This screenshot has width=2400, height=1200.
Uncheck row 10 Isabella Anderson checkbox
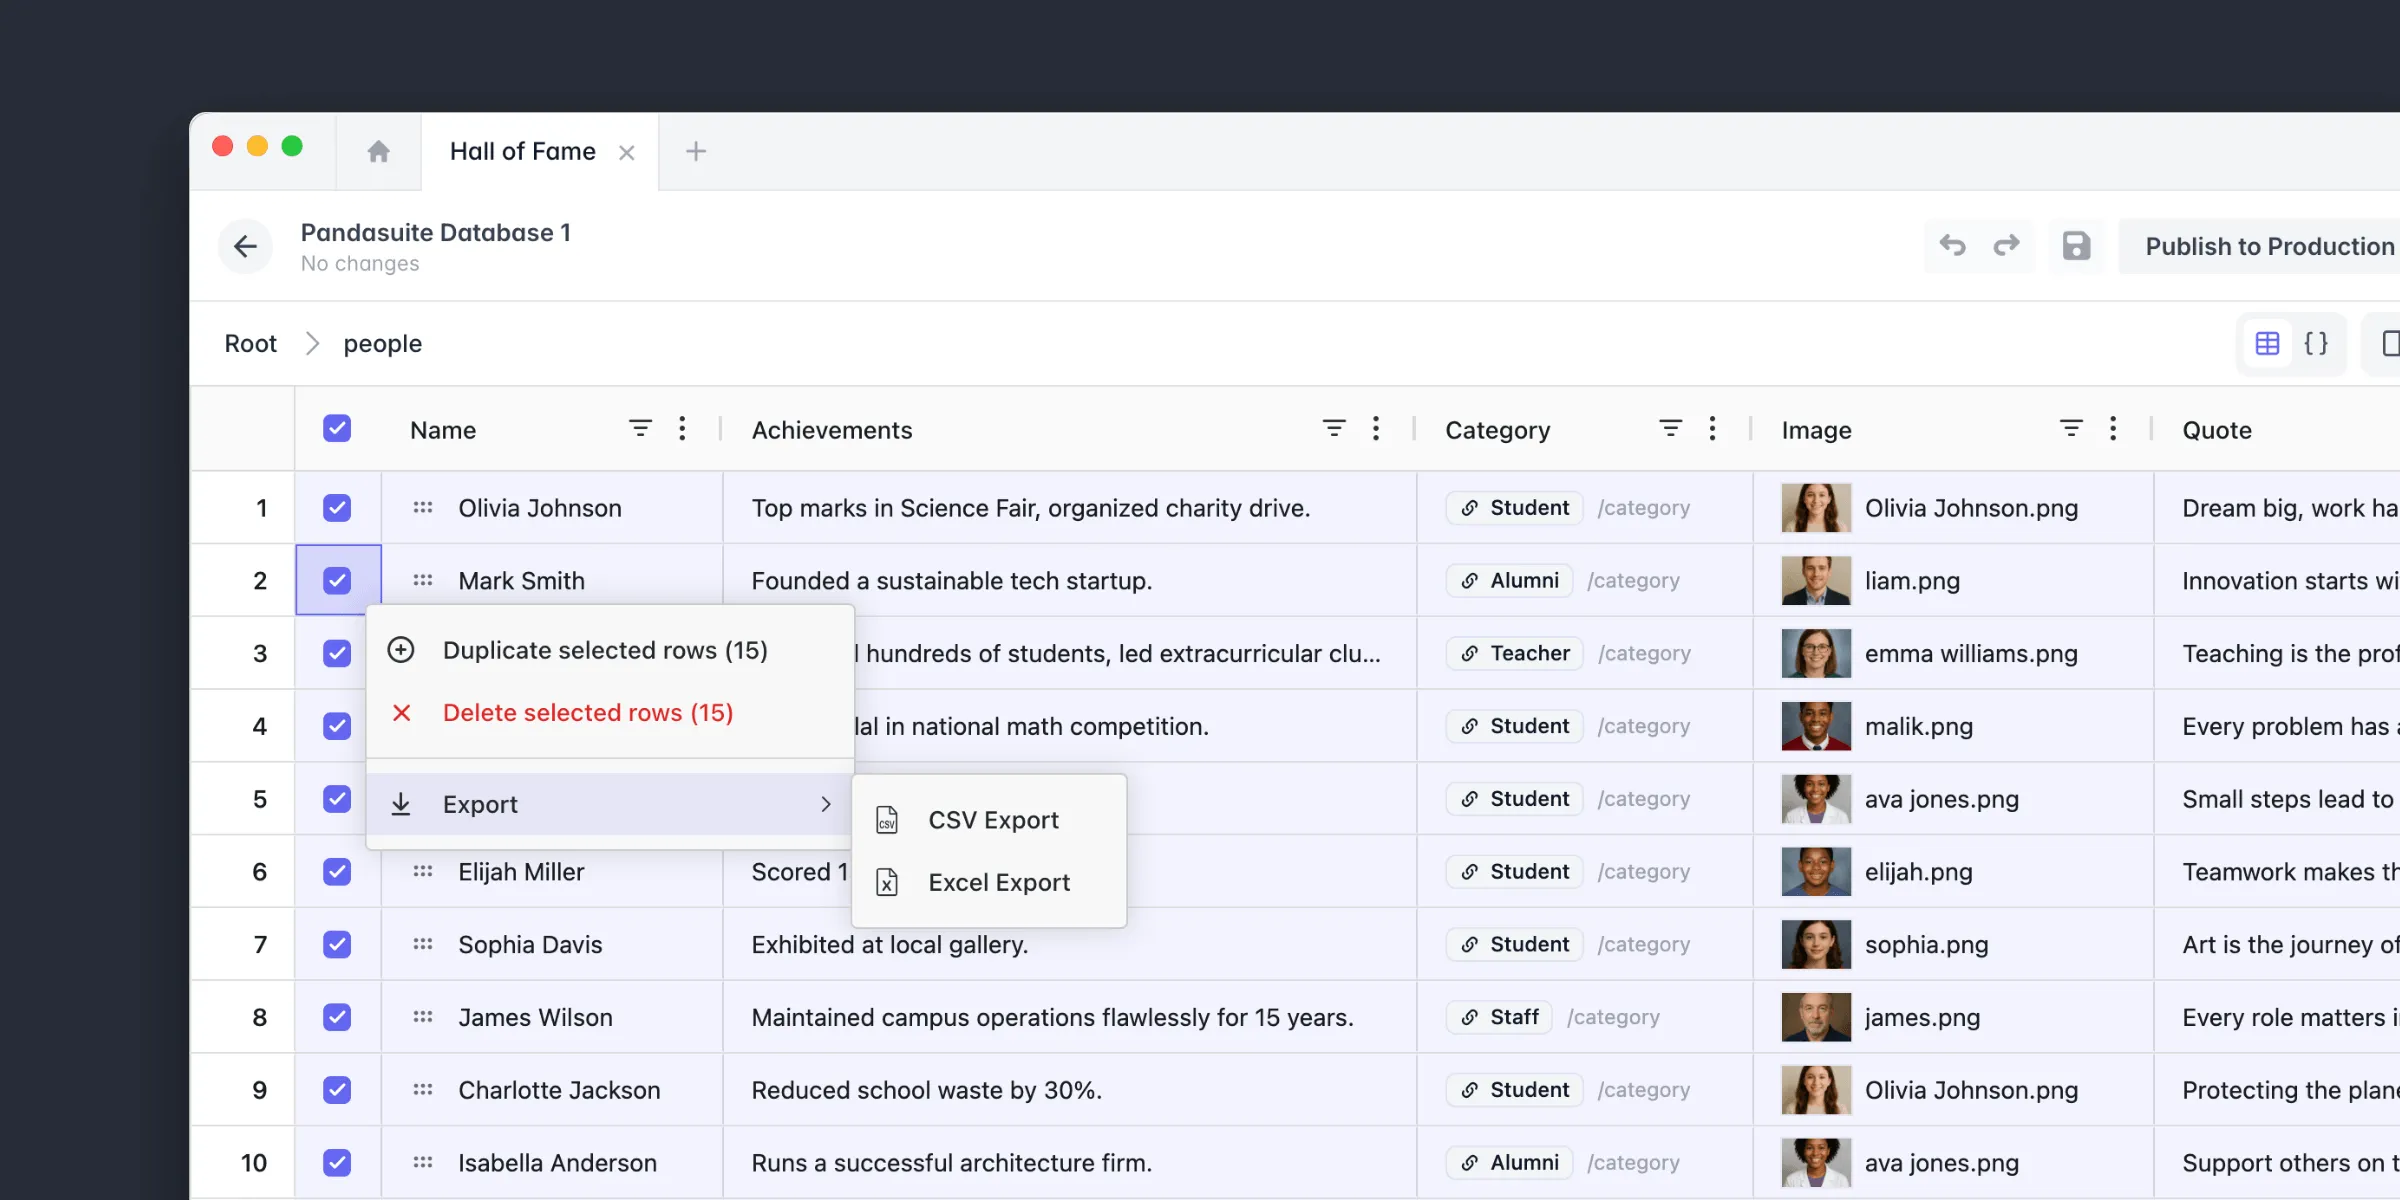pyautogui.click(x=337, y=1163)
